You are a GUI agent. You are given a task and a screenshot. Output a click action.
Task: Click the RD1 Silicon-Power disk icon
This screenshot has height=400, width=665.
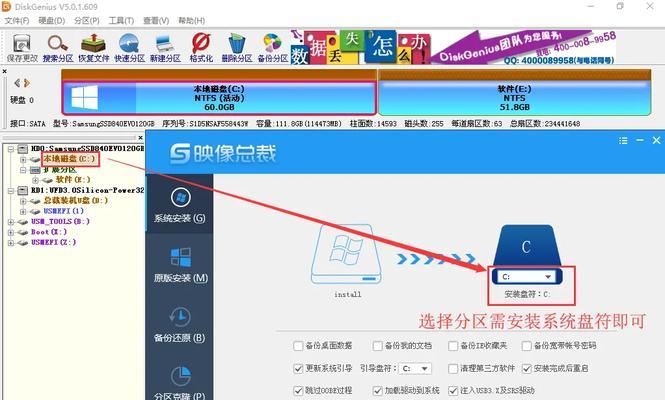coord(22,190)
